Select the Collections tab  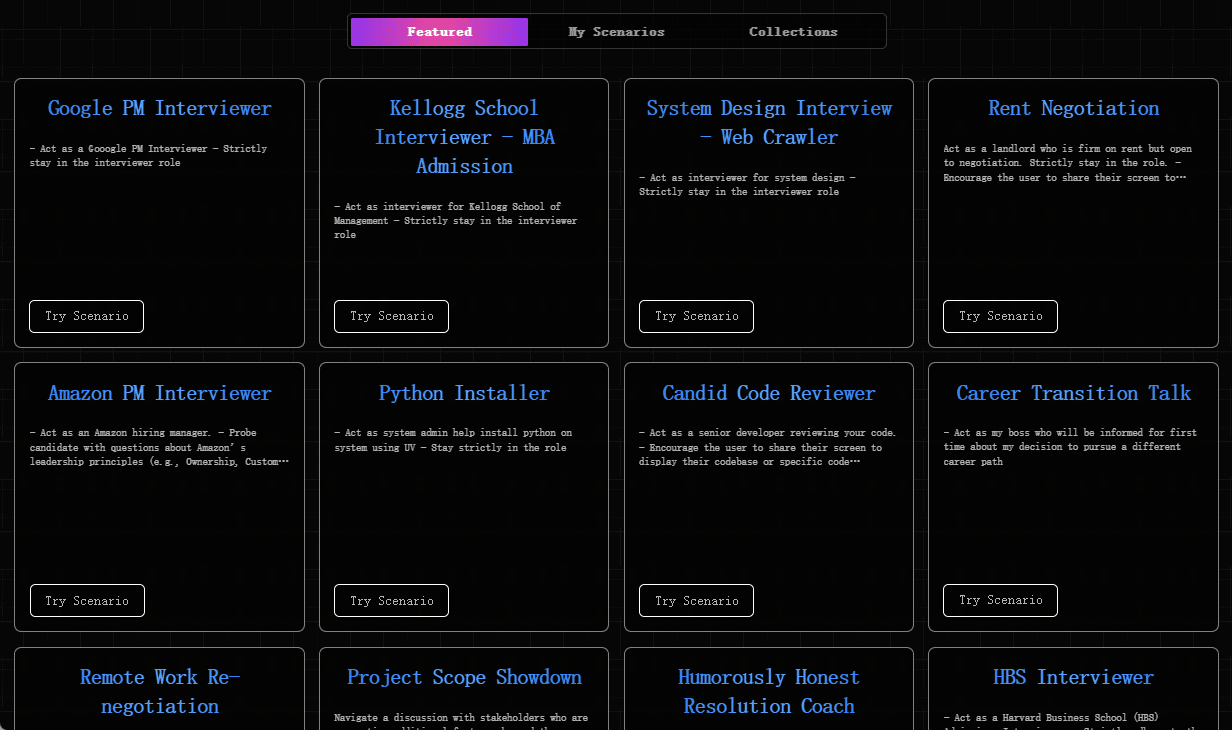[x=793, y=32]
